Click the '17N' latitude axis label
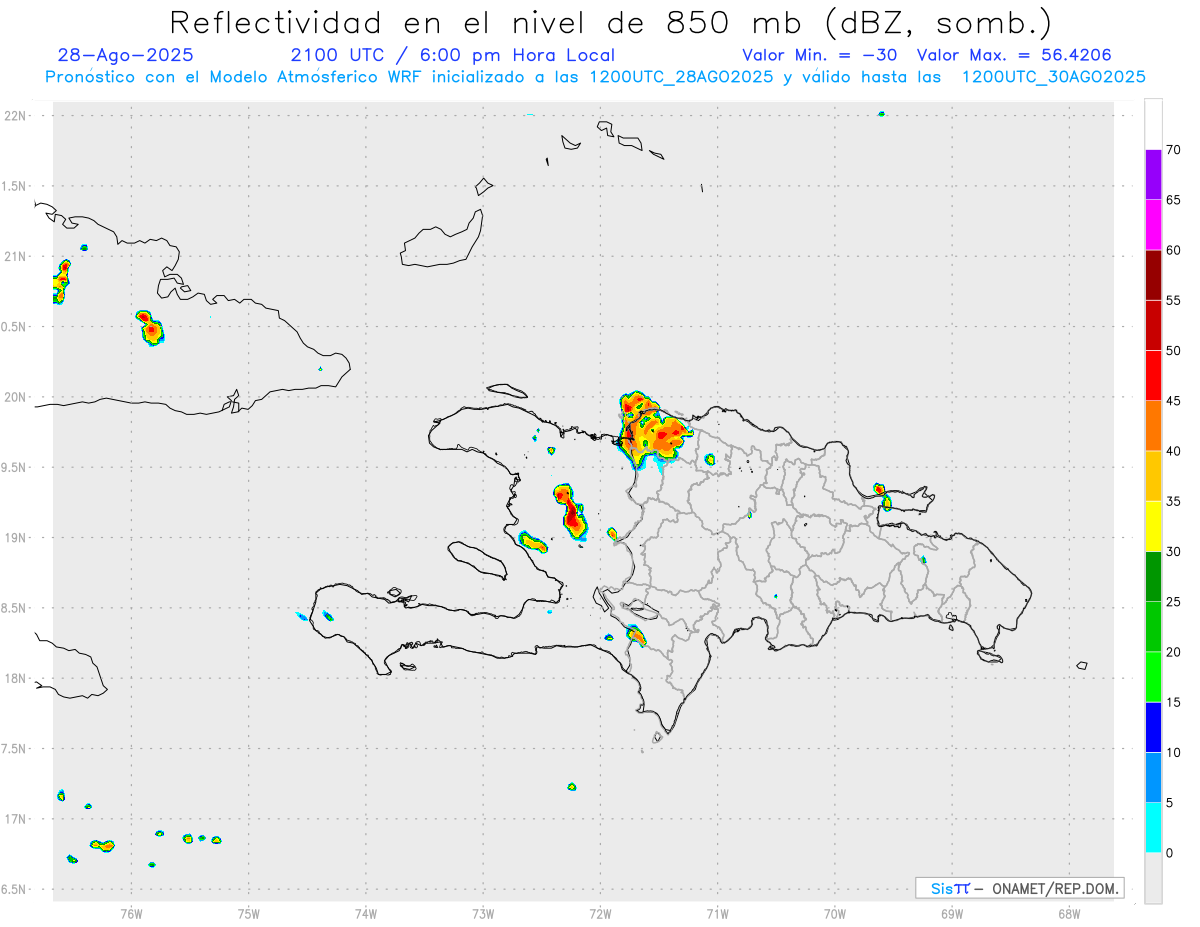Image resolution: width=1200 pixels, height=927 pixels. [15, 819]
